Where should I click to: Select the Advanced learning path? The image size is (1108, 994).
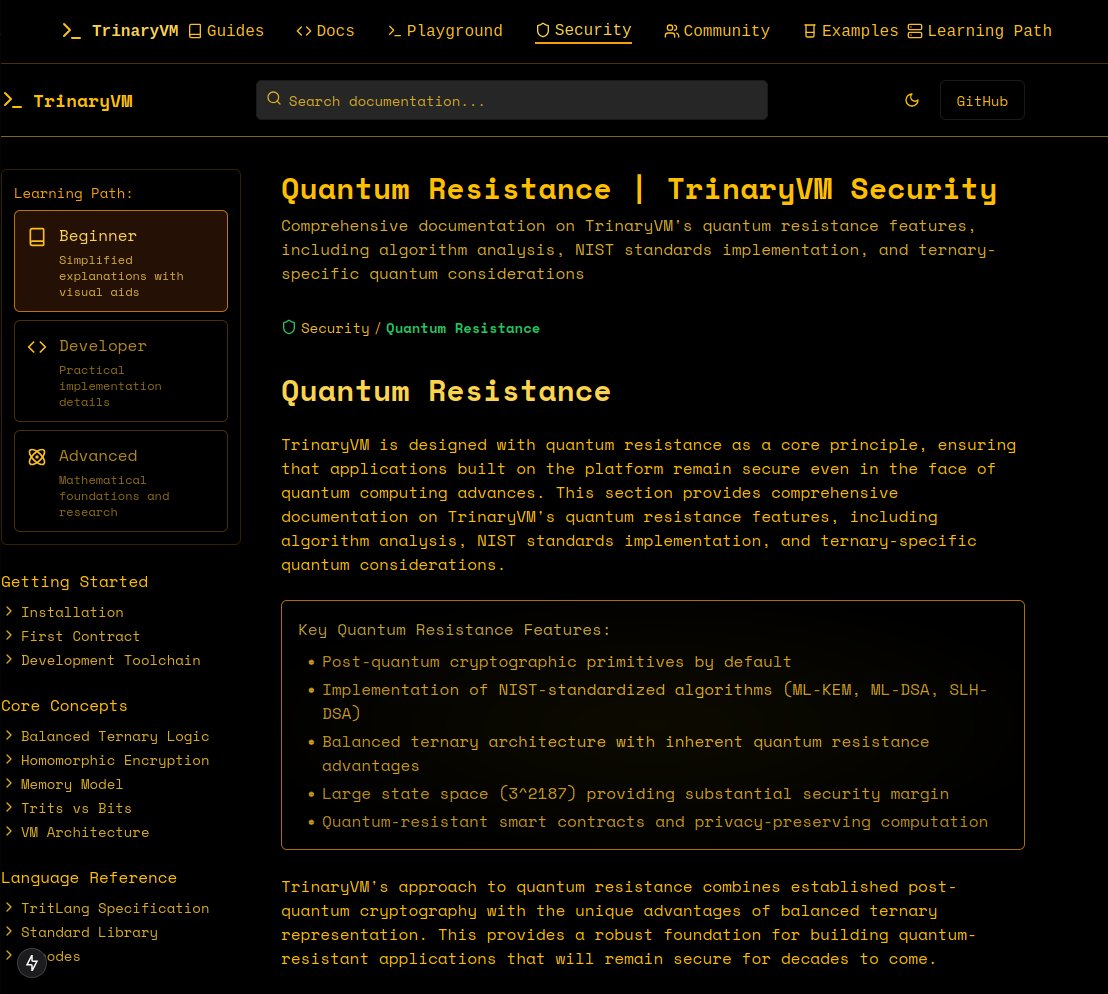click(121, 481)
